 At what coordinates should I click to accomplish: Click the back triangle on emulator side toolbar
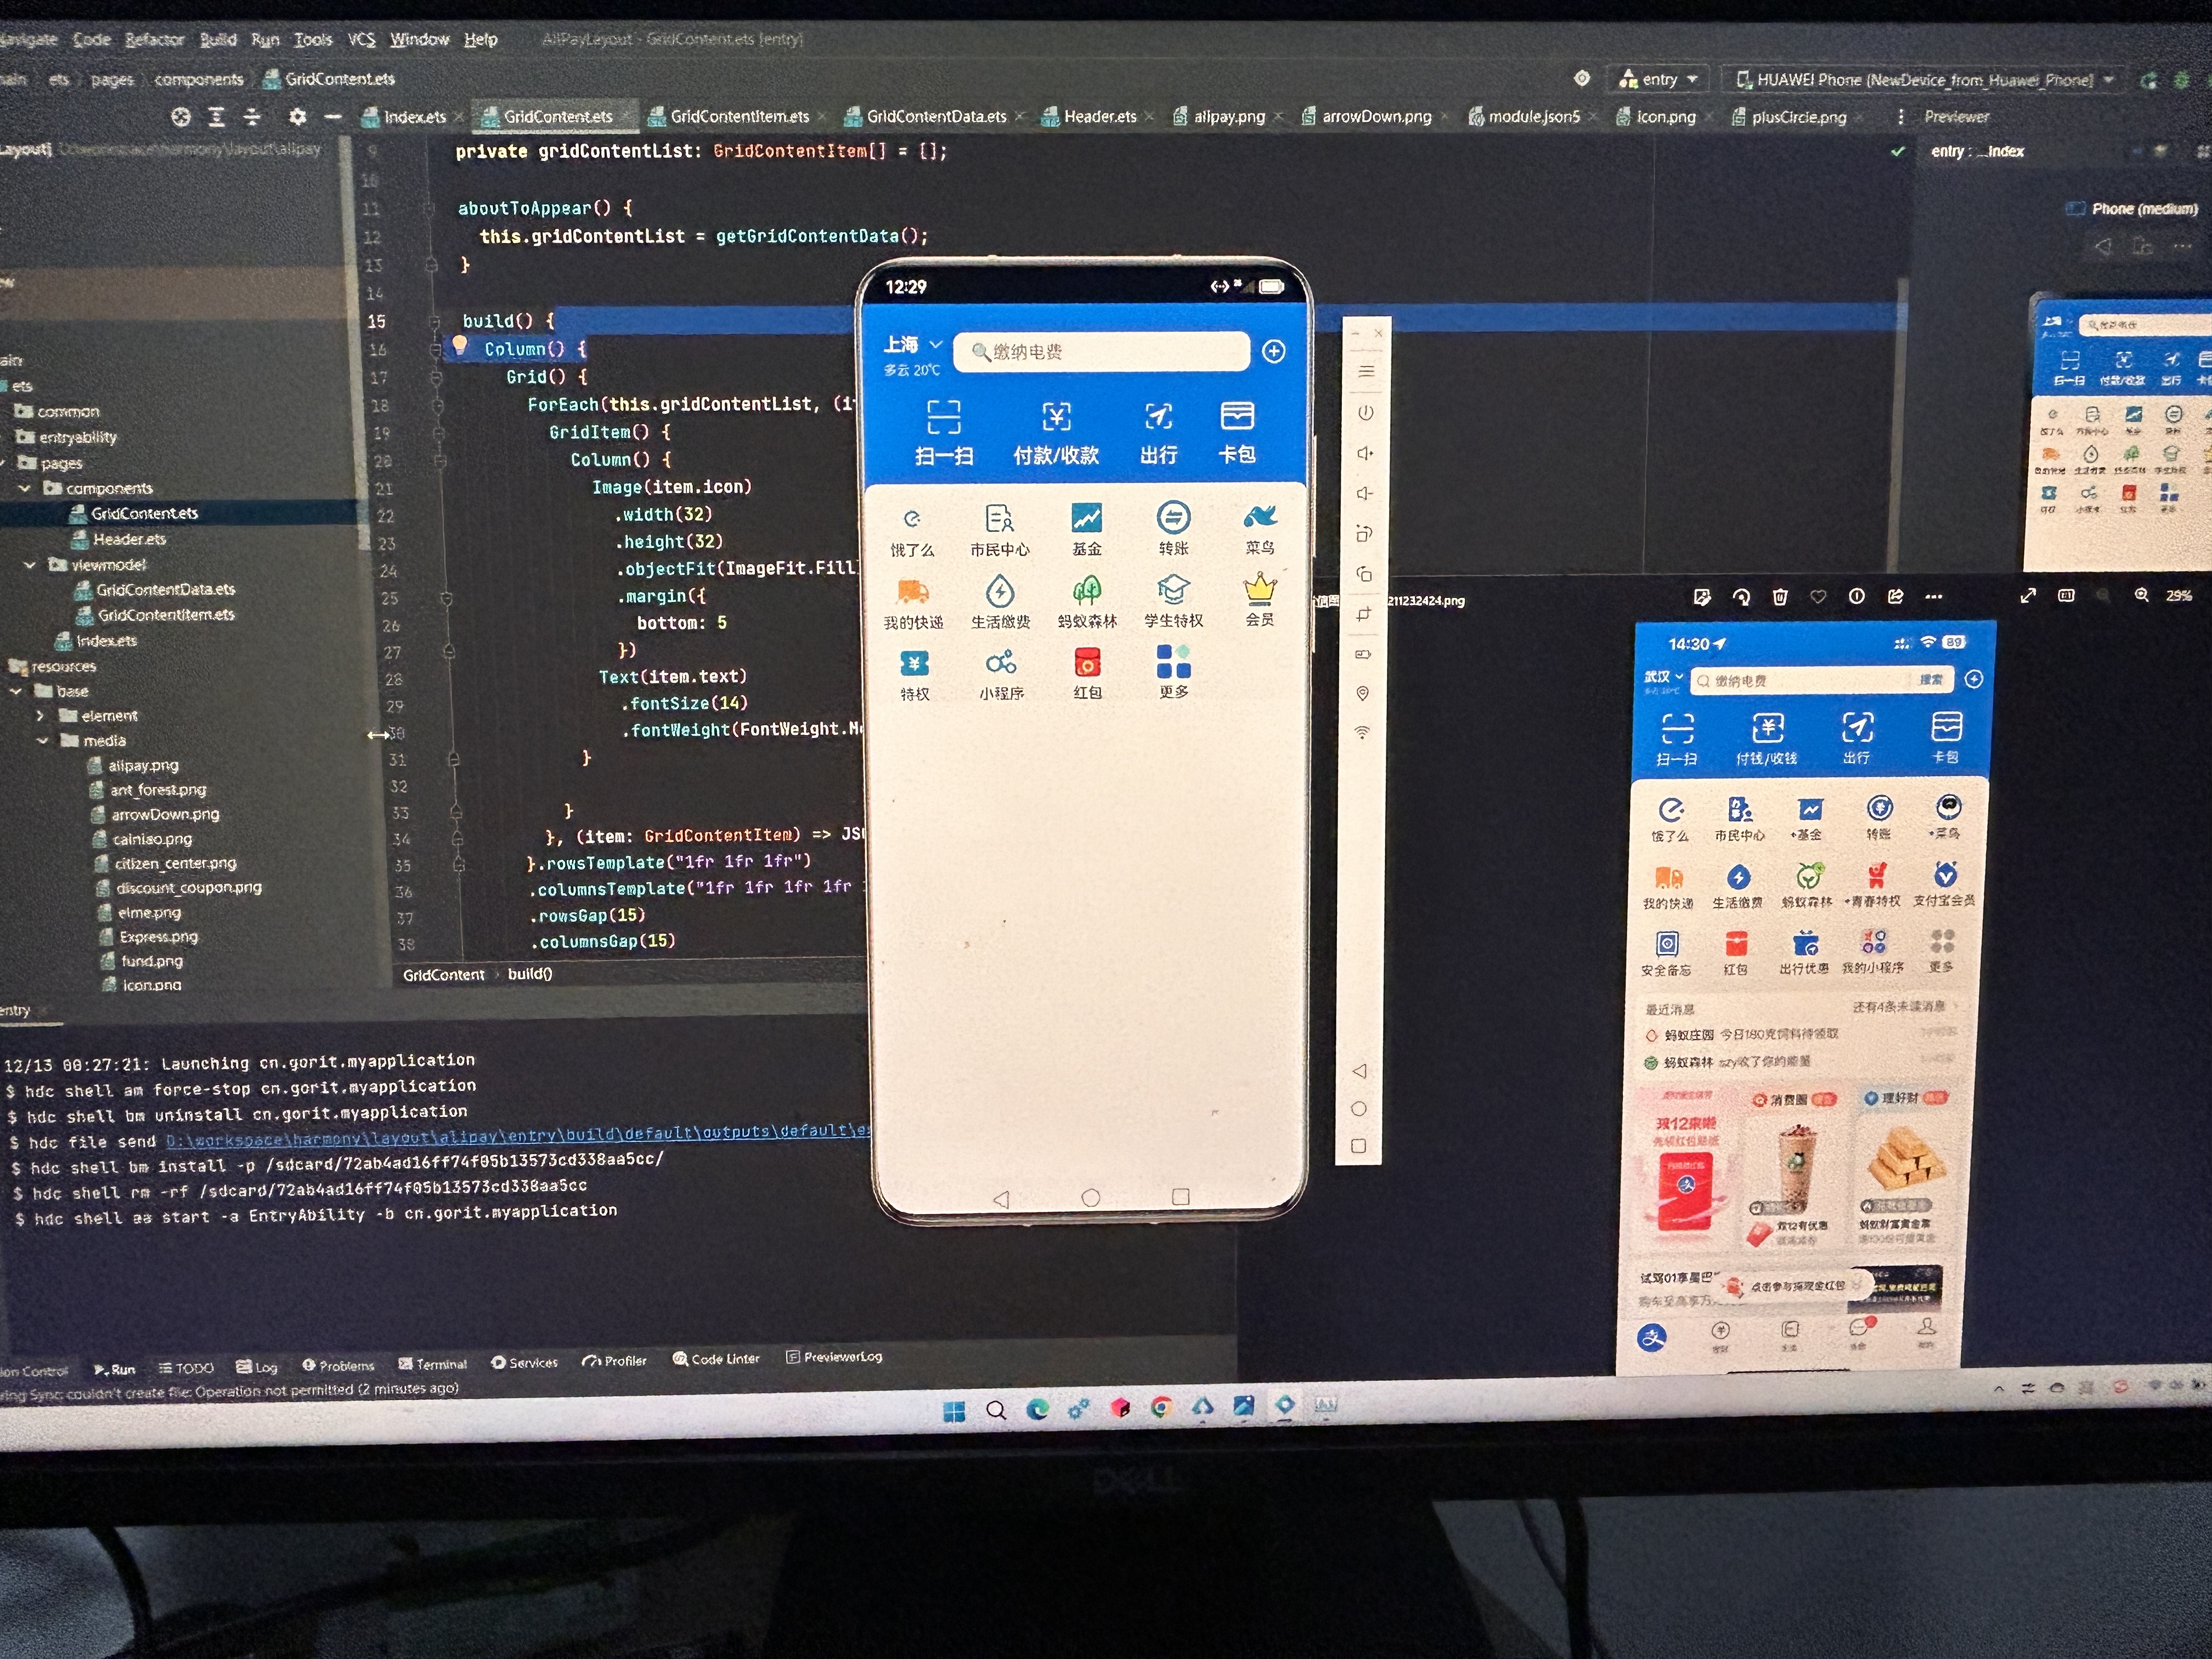[1359, 1071]
